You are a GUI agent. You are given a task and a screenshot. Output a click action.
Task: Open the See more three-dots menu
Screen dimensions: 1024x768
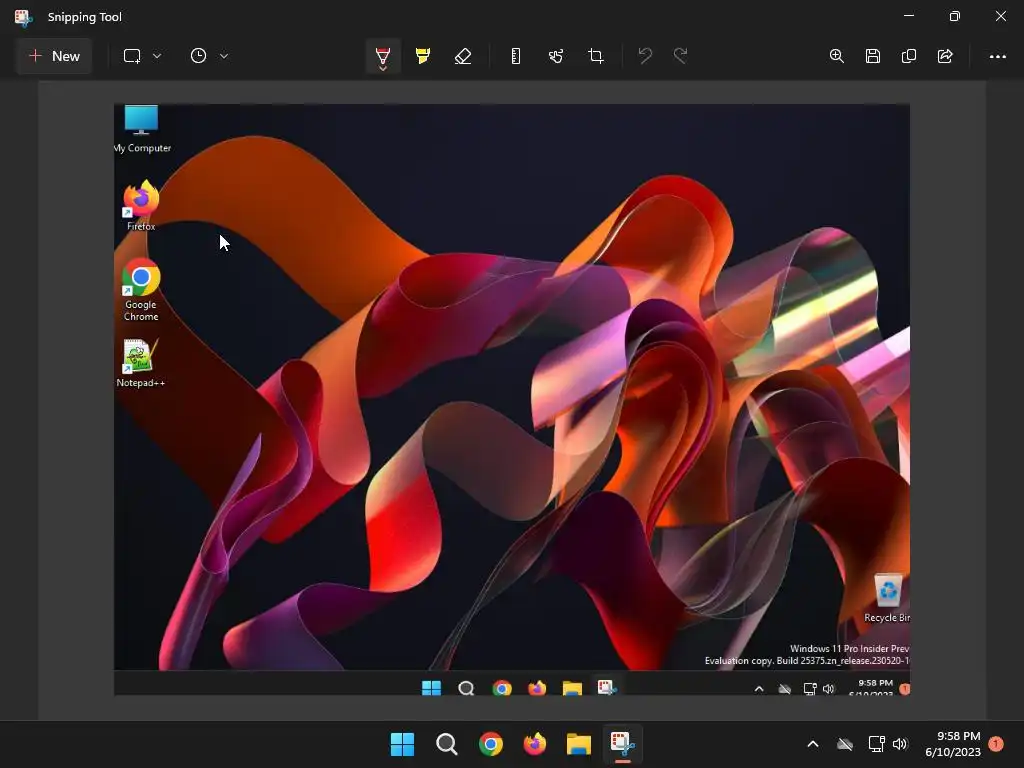tap(997, 57)
